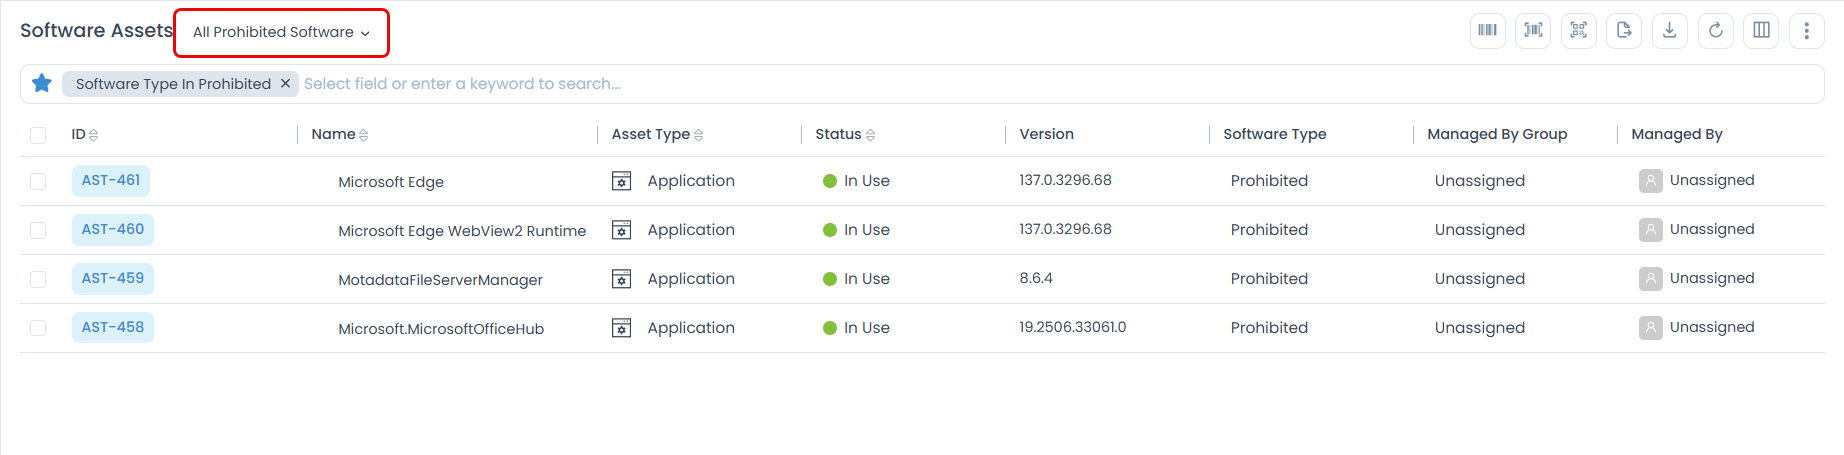Viewport: 1844px width, 455px height.
Task: Open the three-dot more options menu
Action: point(1807,31)
